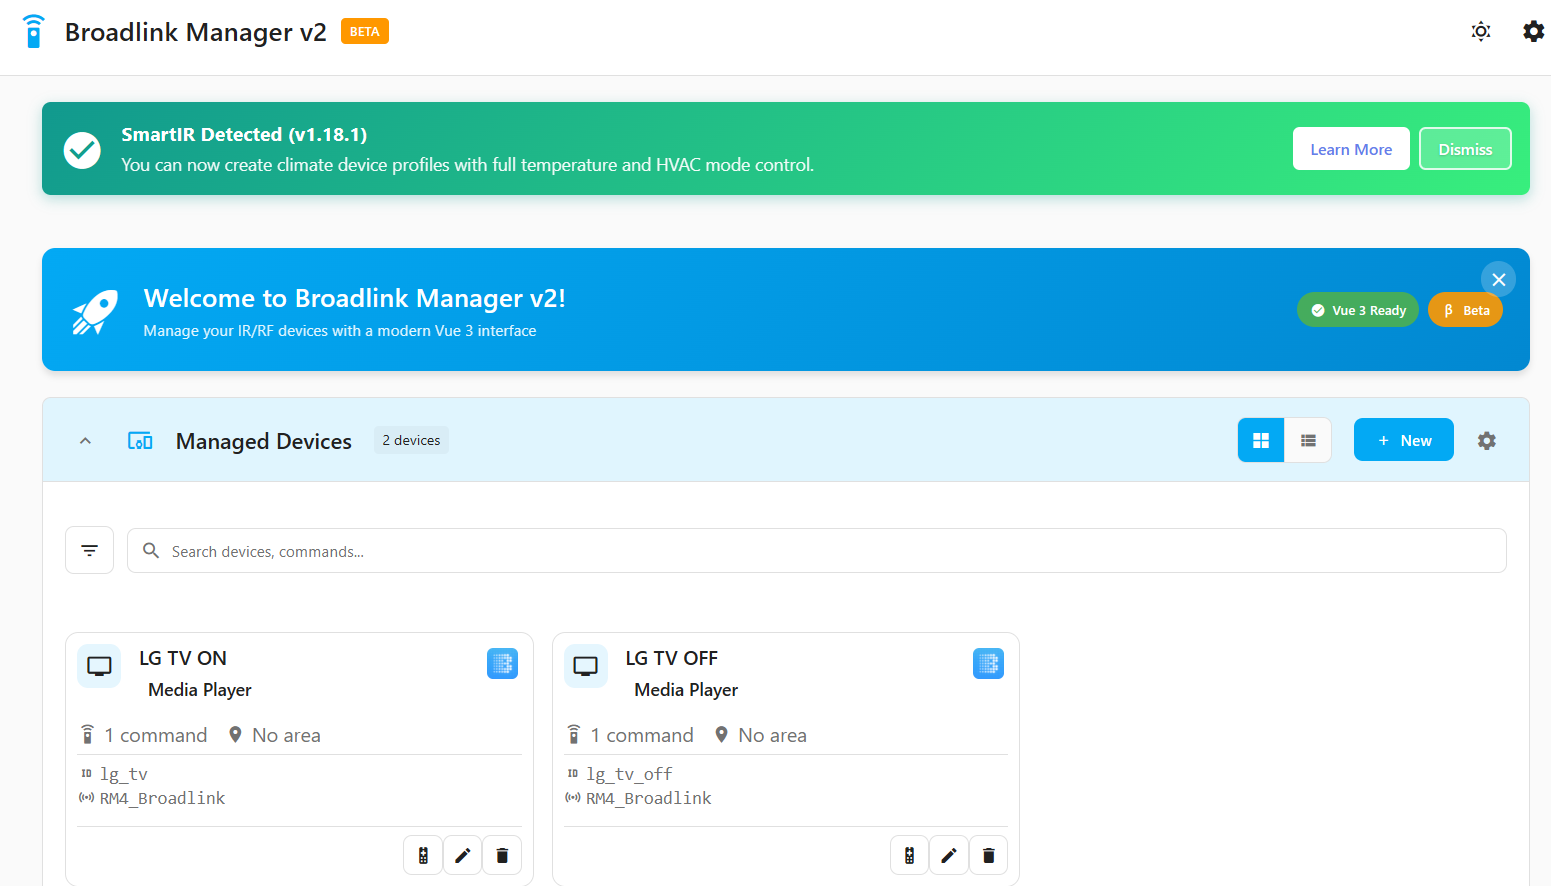
Task: Click the Vue 3 Ready badge
Action: [x=1357, y=310]
